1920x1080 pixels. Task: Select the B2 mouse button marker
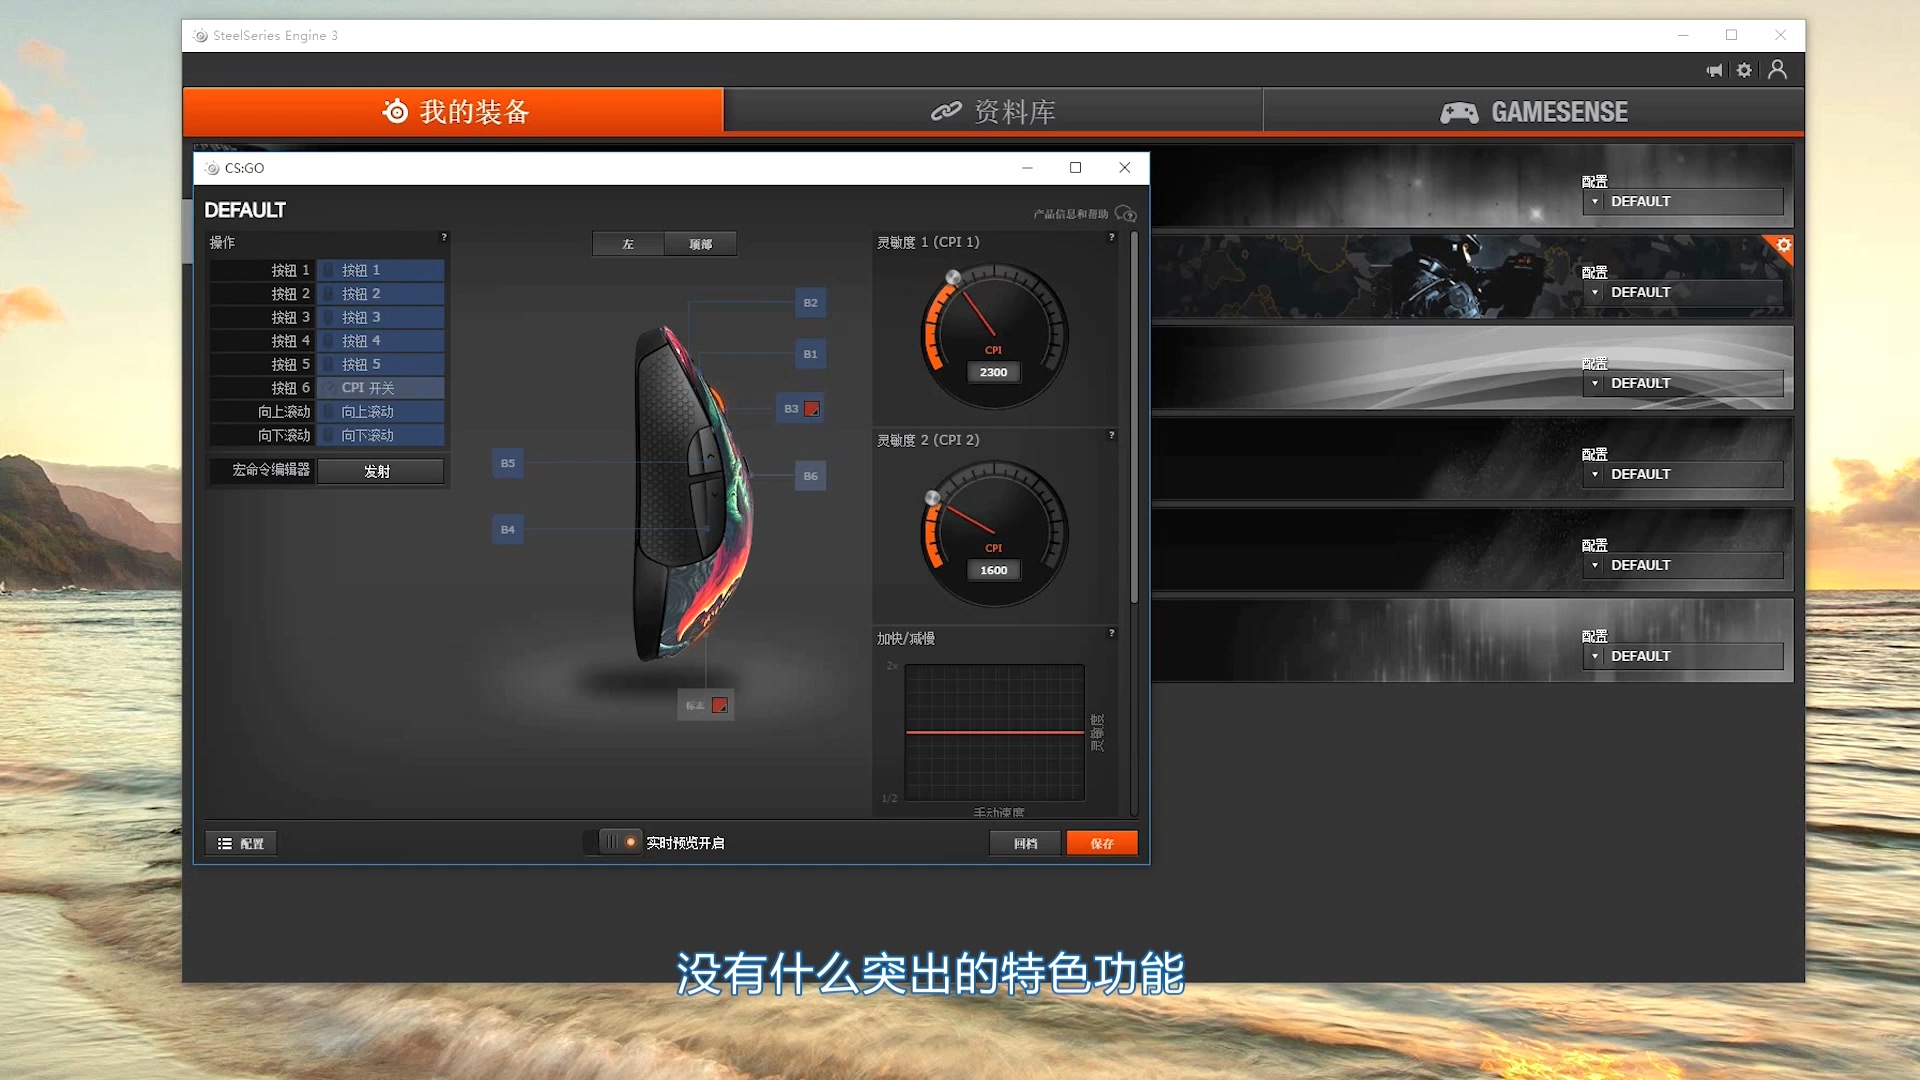point(810,303)
